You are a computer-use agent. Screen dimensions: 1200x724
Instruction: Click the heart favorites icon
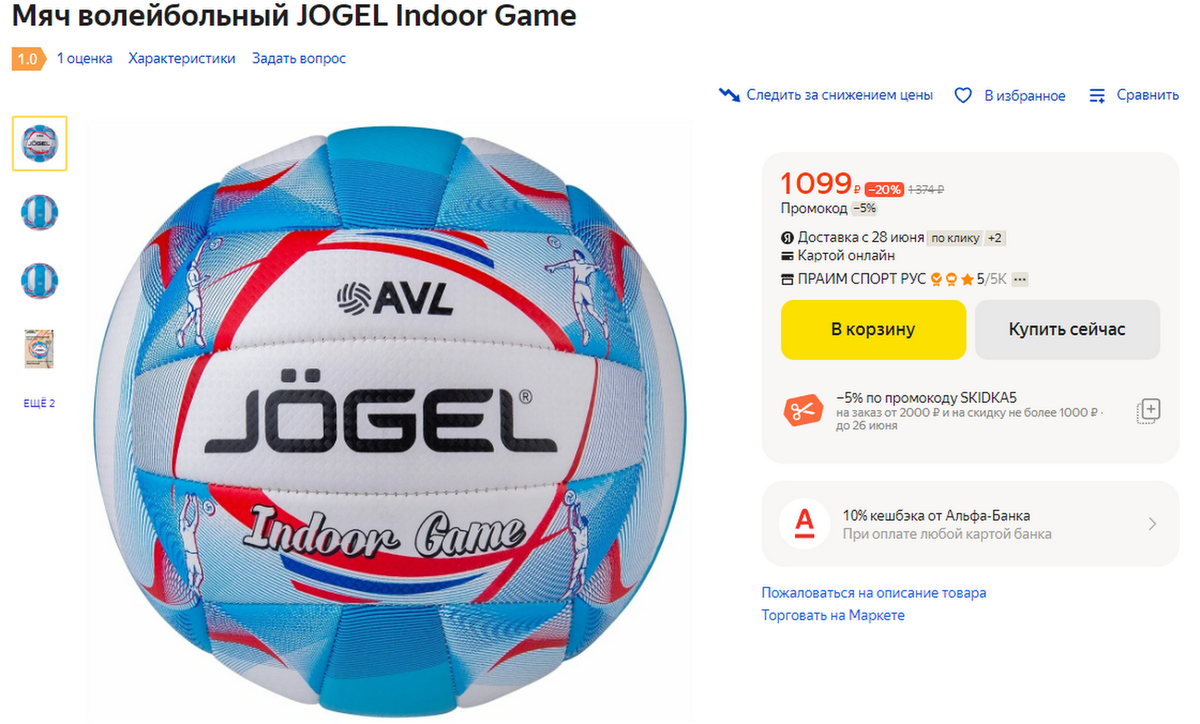(x=963, y=95)
